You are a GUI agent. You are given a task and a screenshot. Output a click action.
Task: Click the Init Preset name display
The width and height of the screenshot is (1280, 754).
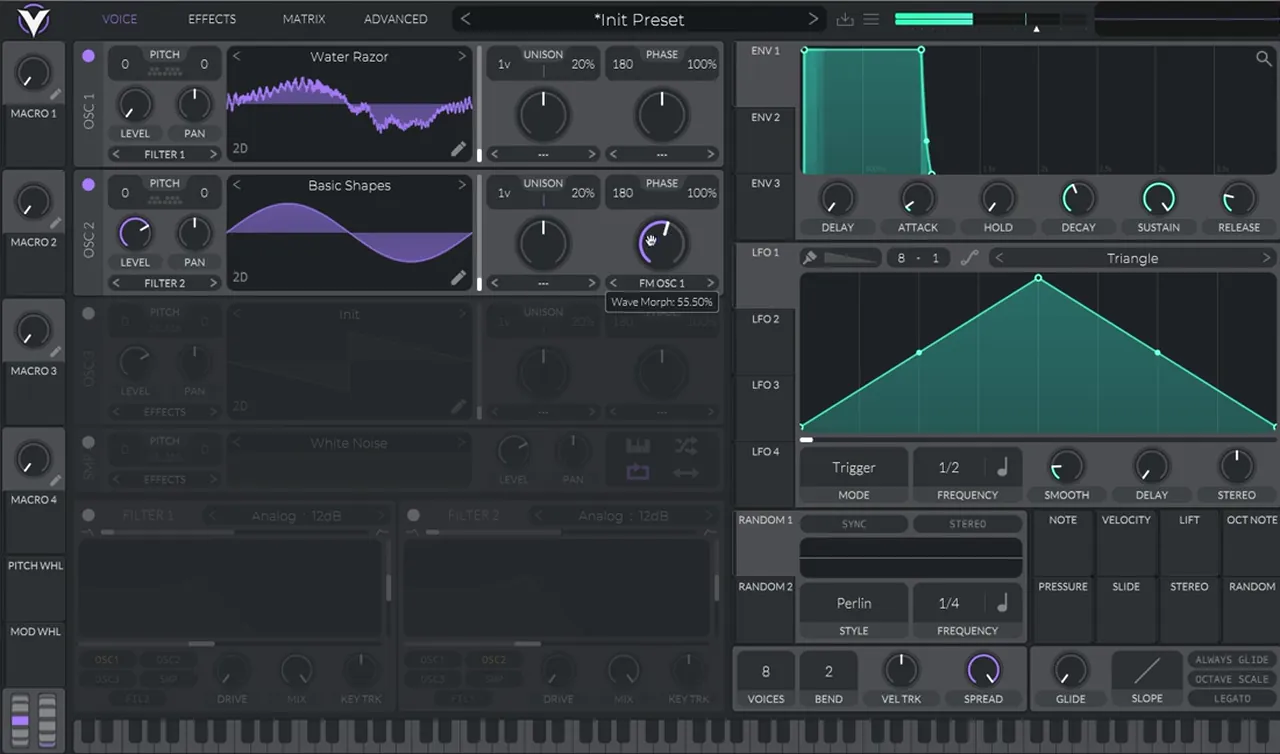click(639, 19)
